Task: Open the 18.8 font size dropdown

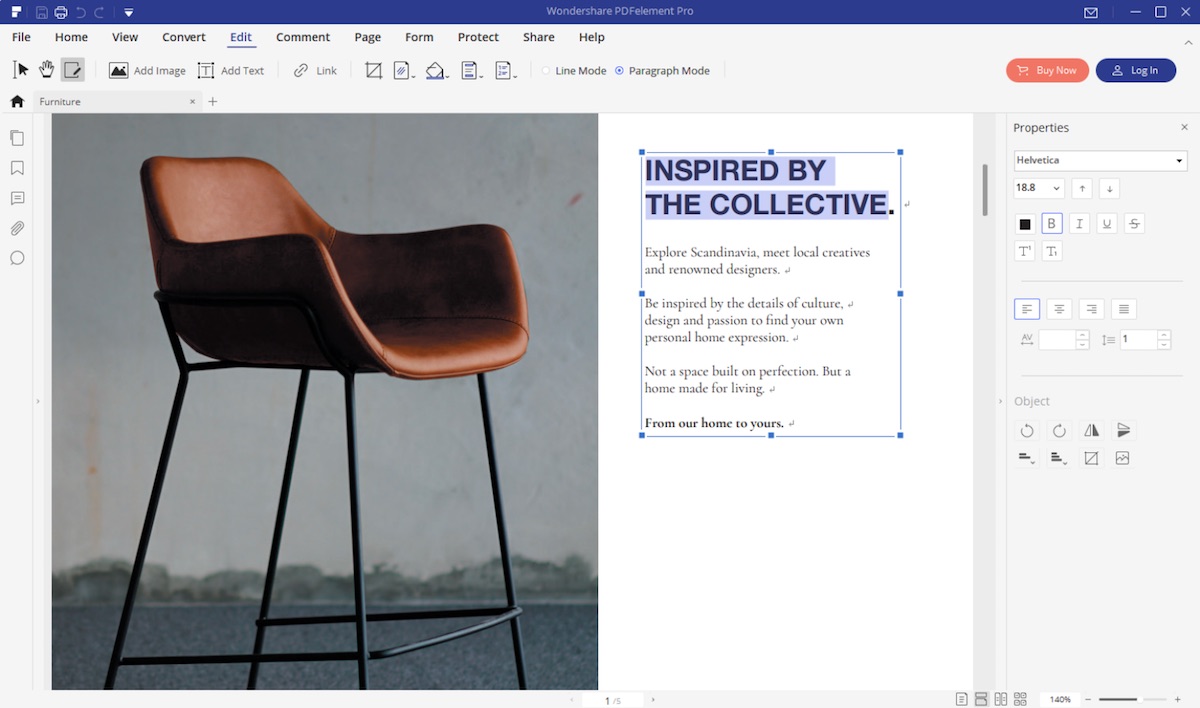Action: [1039, 188]
